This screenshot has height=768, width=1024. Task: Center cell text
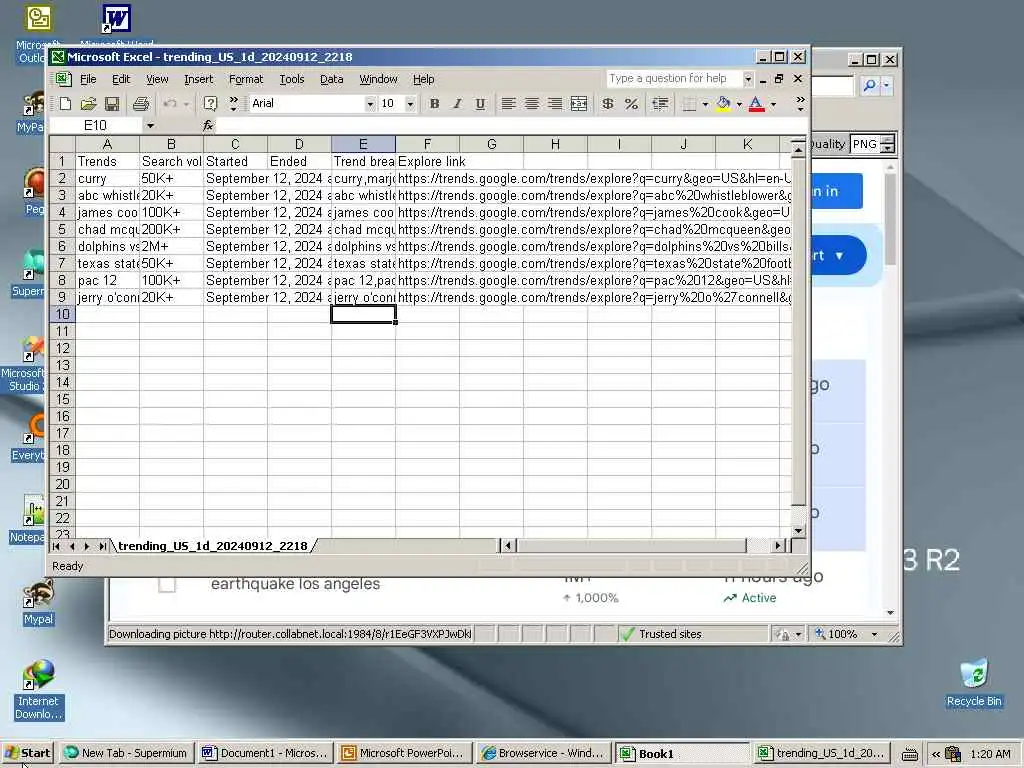click(532, 103)
